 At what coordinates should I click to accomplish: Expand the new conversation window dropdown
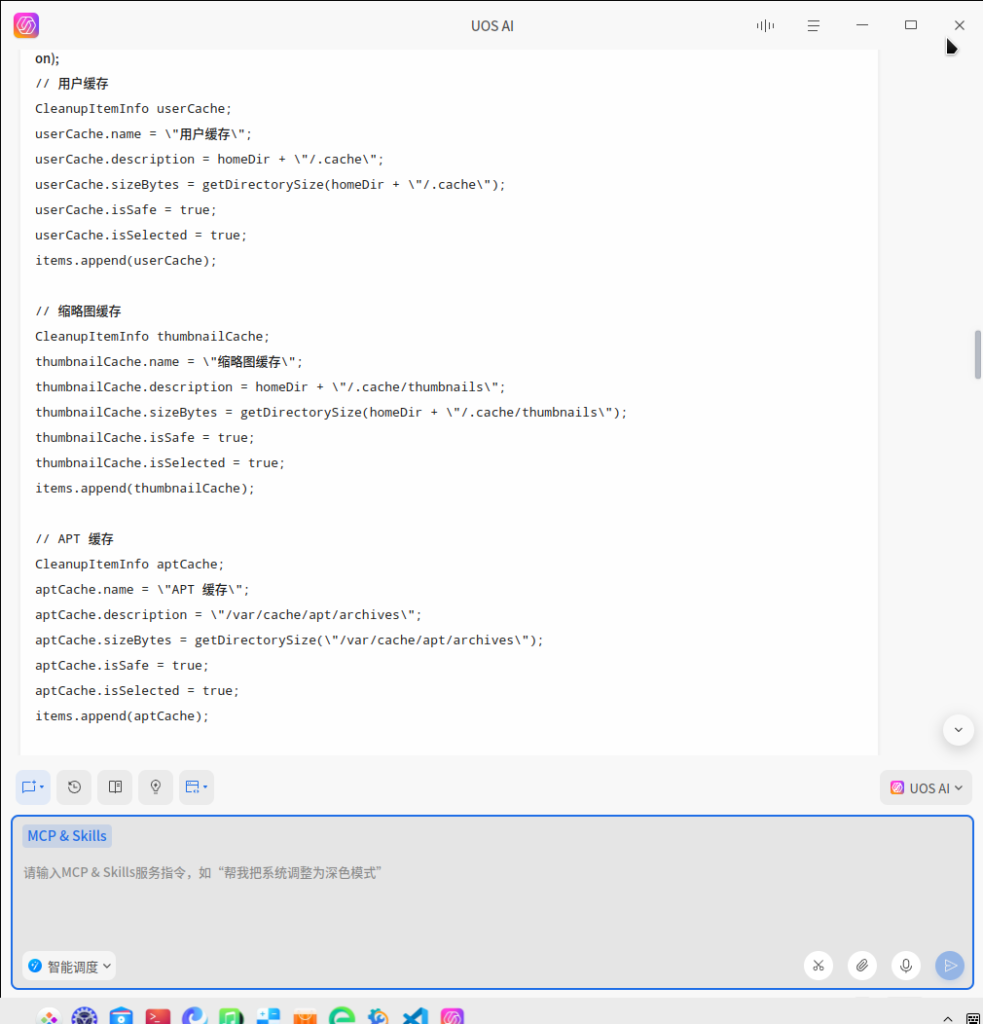tap(33, 787)
